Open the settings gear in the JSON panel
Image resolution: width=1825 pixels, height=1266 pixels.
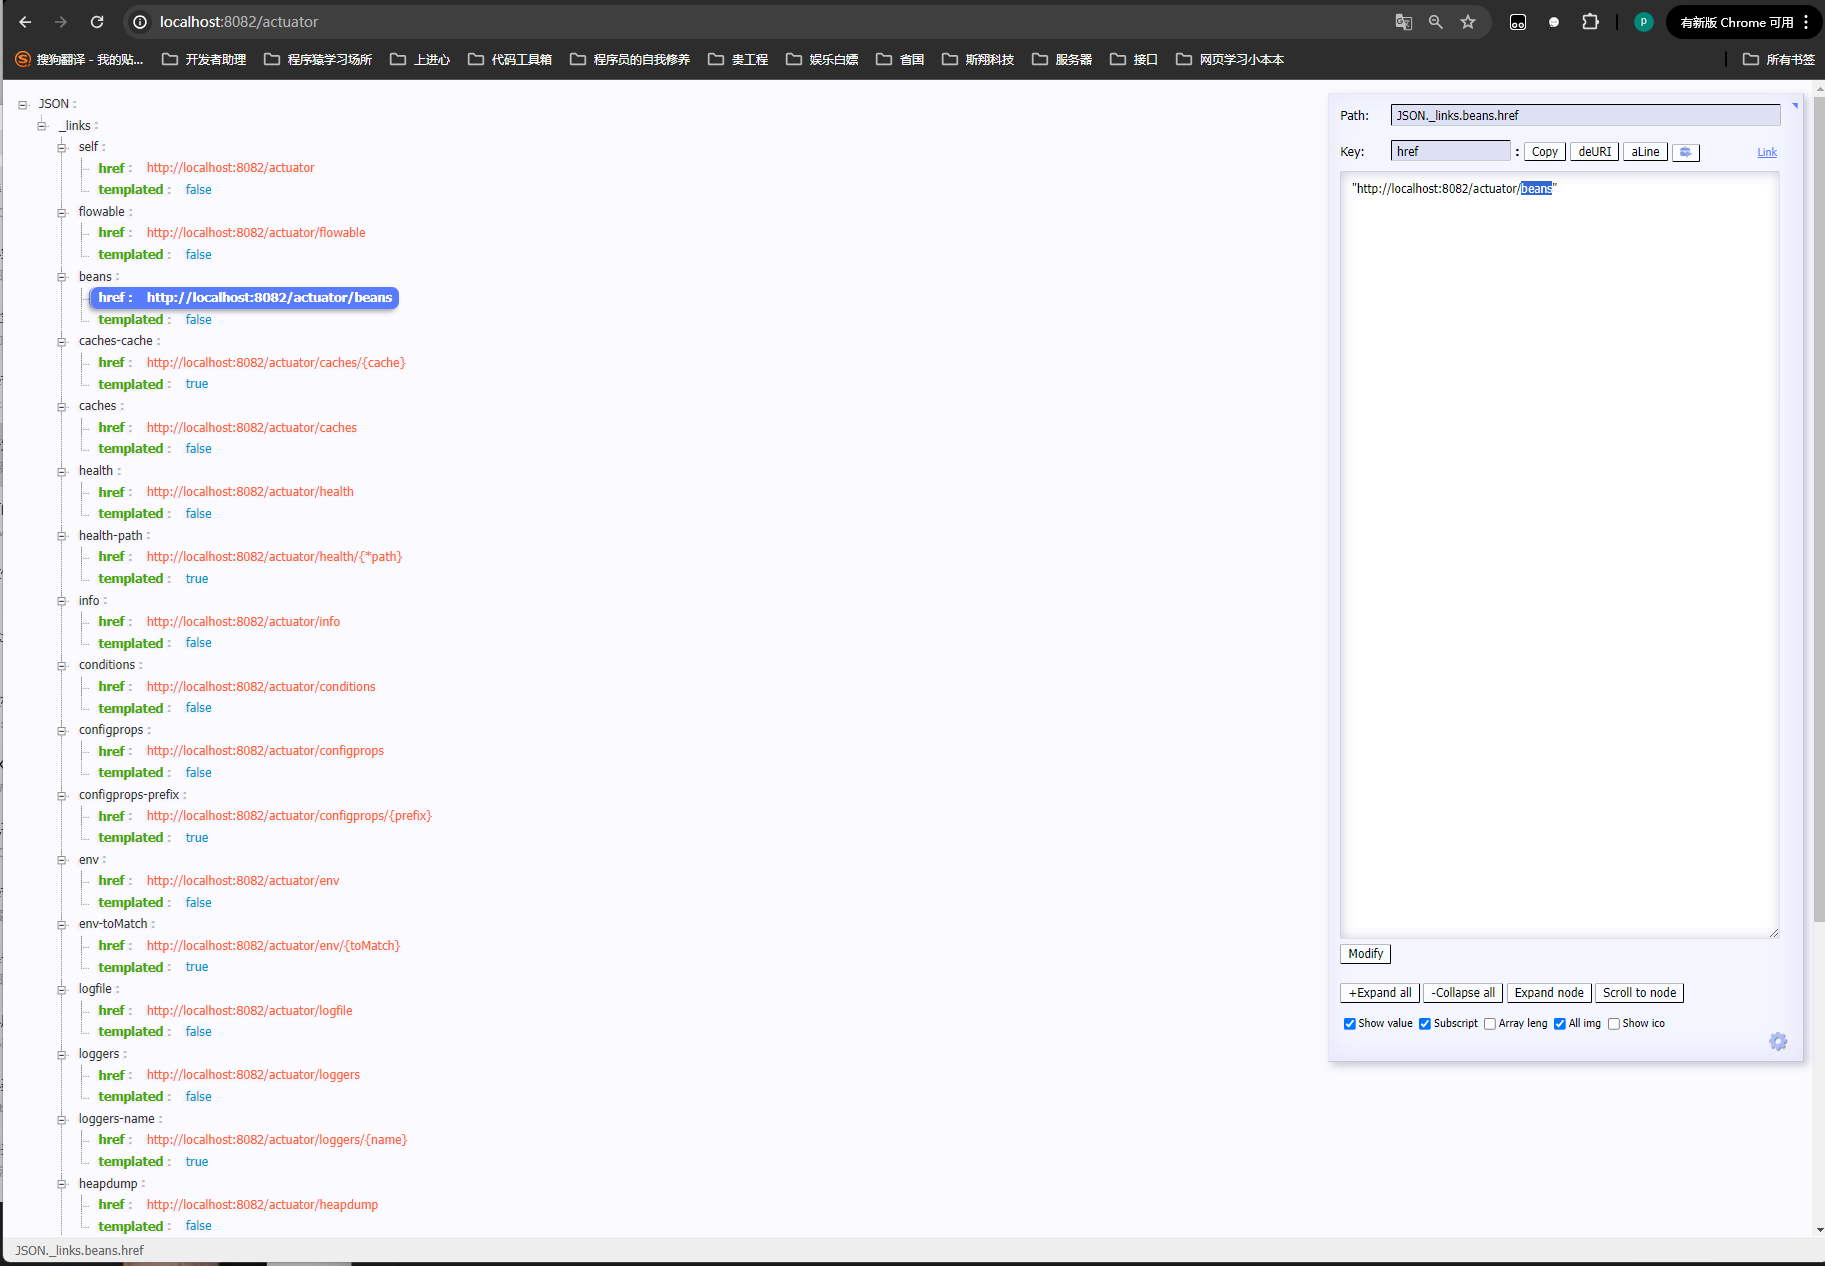pyautogui.click(x=1779, y=1041)
